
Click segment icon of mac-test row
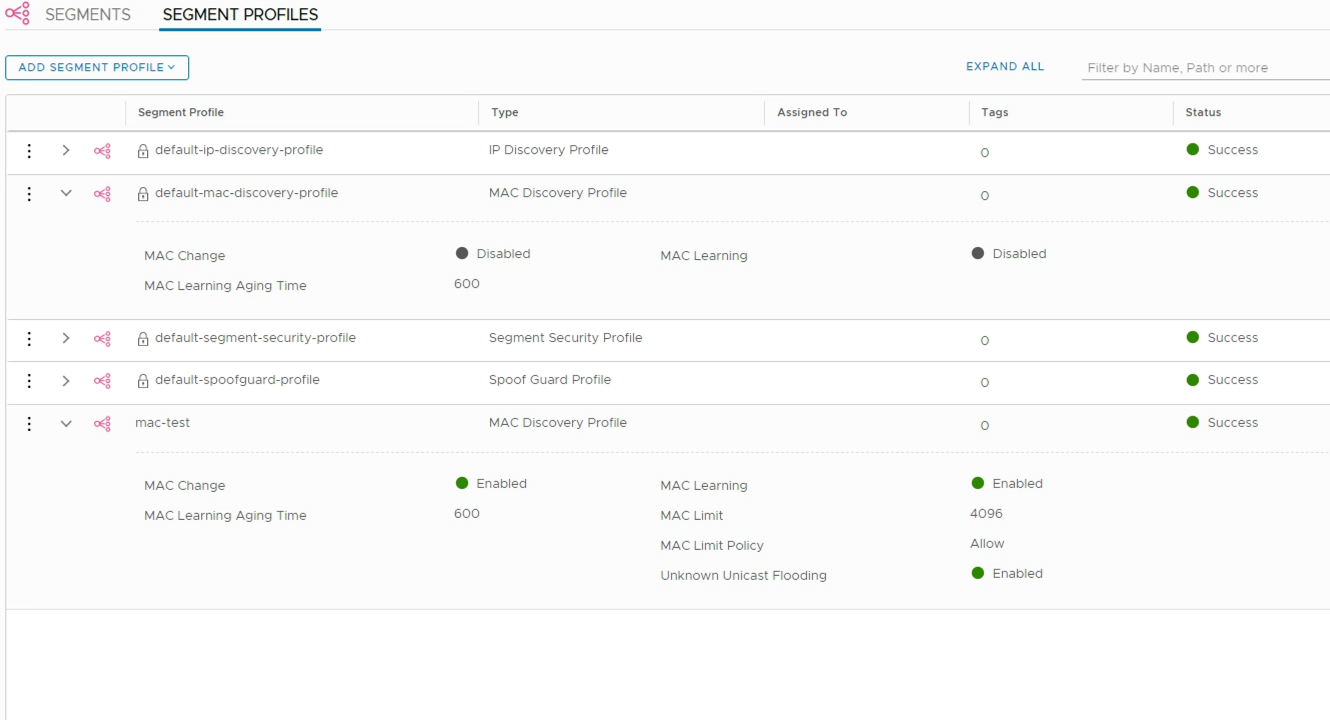click(102, 424)
